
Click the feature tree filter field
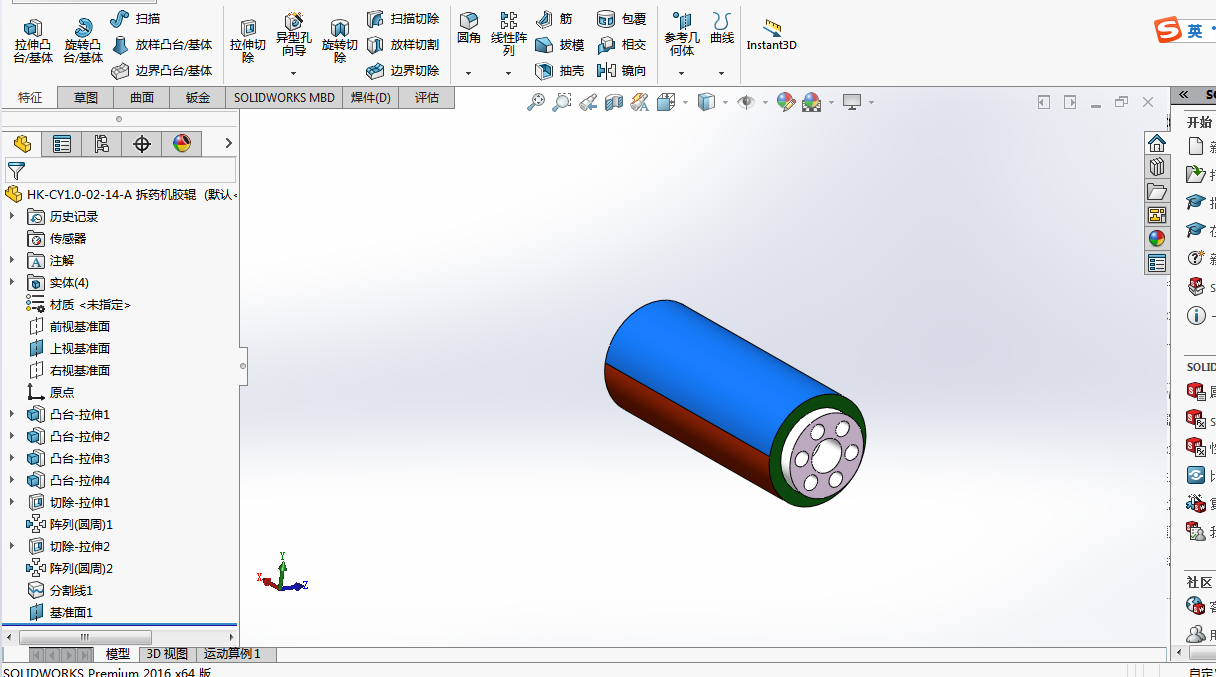(x=120, y=170)
